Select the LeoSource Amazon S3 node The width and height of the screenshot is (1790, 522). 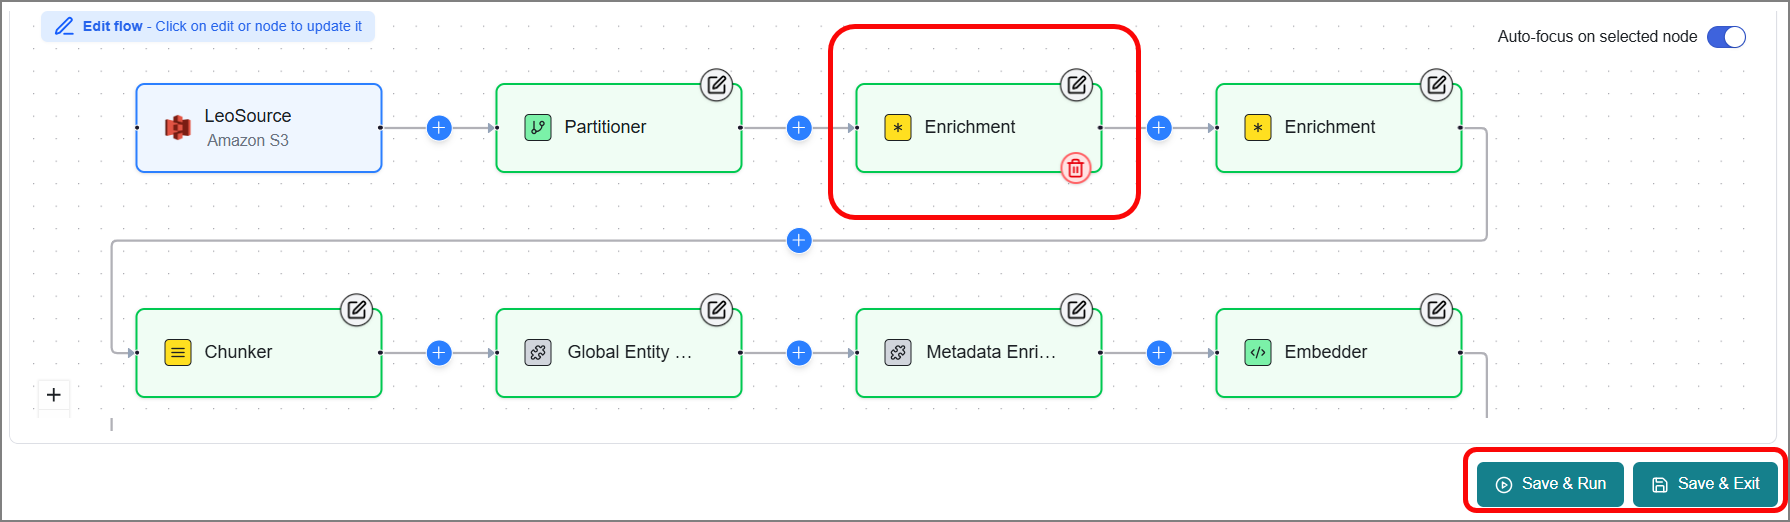click(x=259, y=128)
